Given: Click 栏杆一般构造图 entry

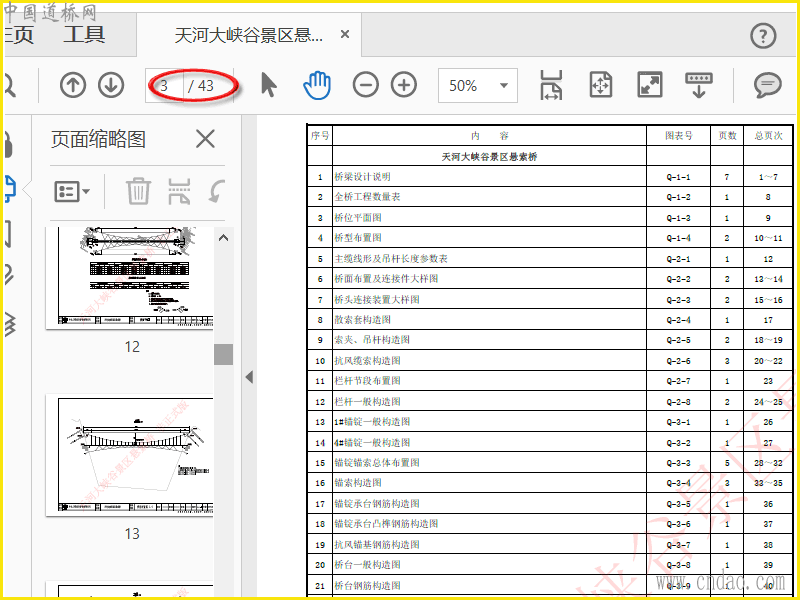Looking at the screenshot, I should [x=367, y=402].
